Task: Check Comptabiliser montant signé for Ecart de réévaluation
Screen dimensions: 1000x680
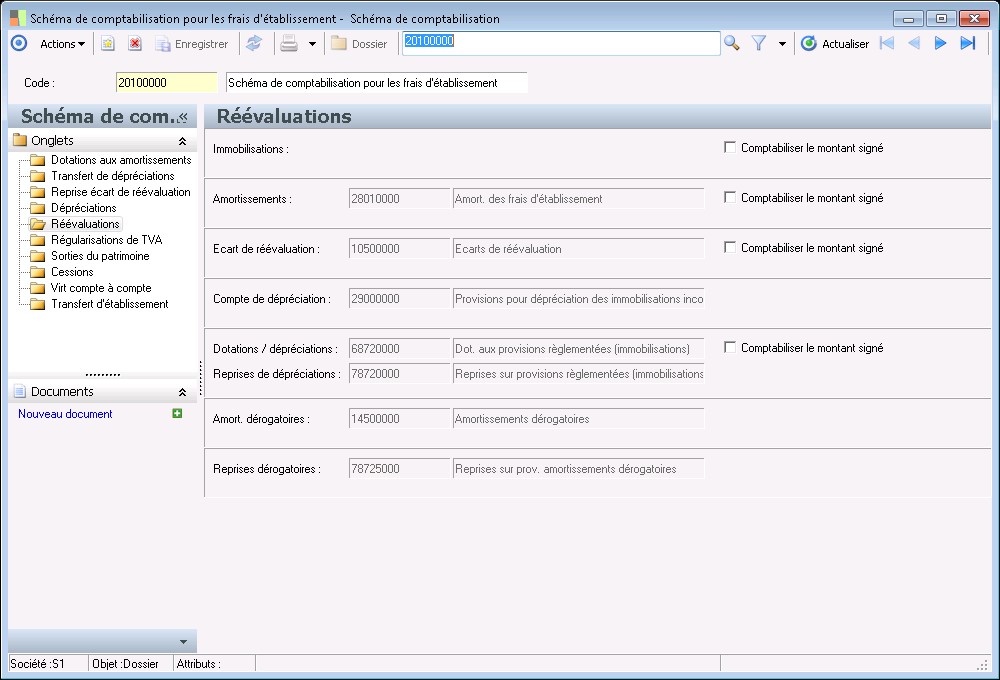Action: tap(730, 247)
